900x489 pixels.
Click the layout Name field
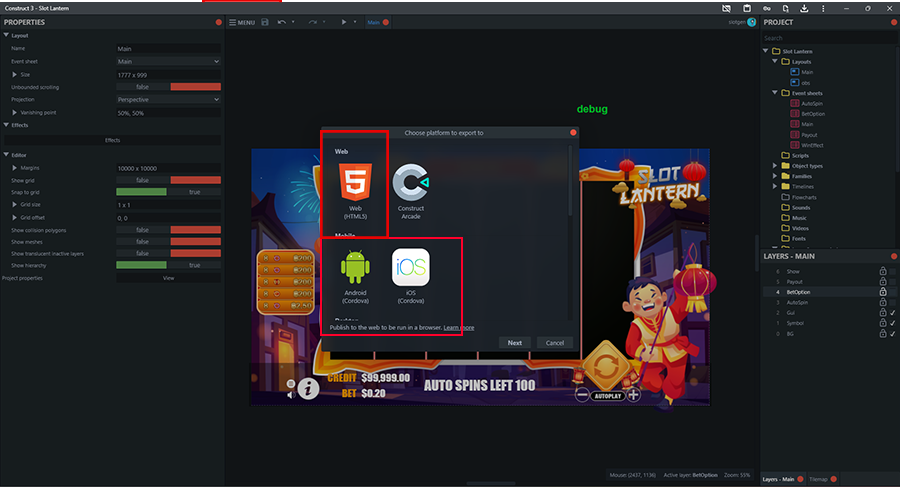(x=168, y=49)
